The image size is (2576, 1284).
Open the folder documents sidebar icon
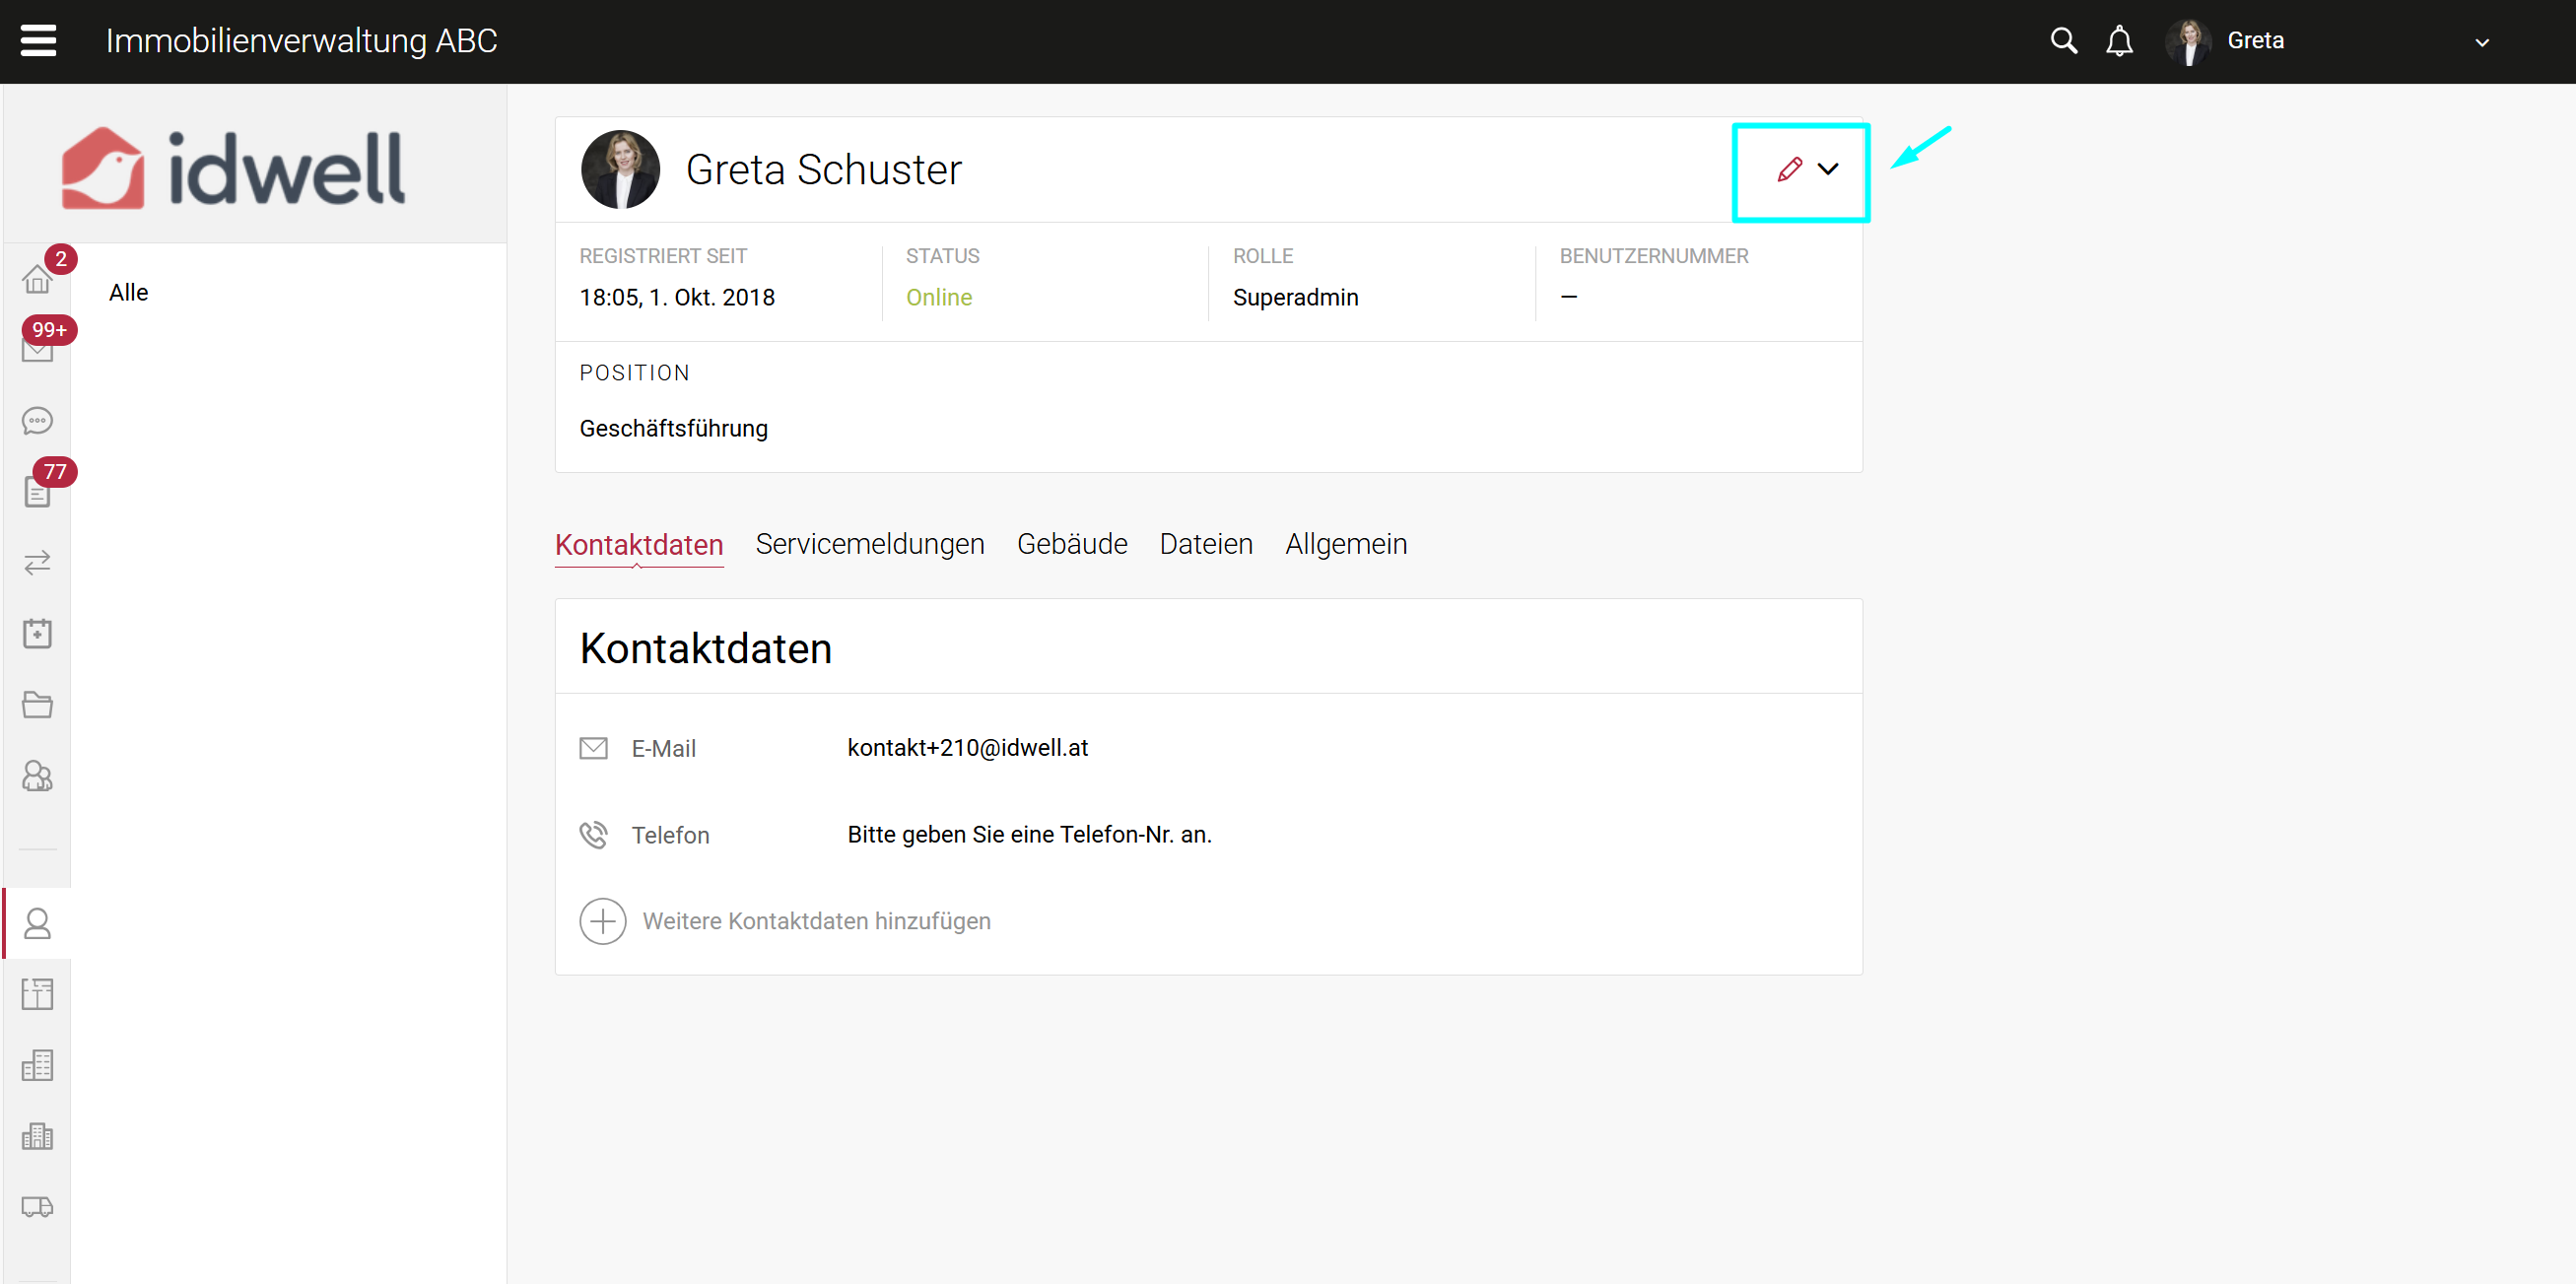click(x=37, y=704)
